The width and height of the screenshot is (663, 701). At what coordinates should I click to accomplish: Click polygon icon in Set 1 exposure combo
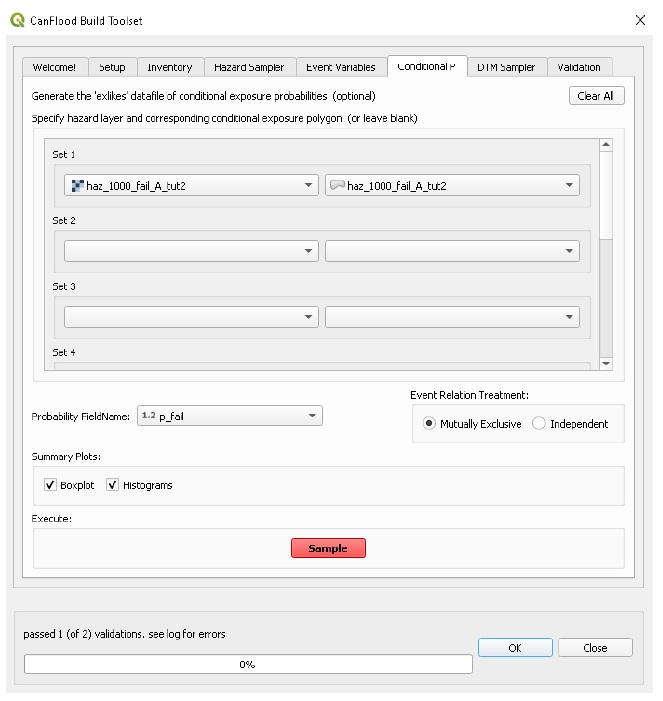coord(337,185)
